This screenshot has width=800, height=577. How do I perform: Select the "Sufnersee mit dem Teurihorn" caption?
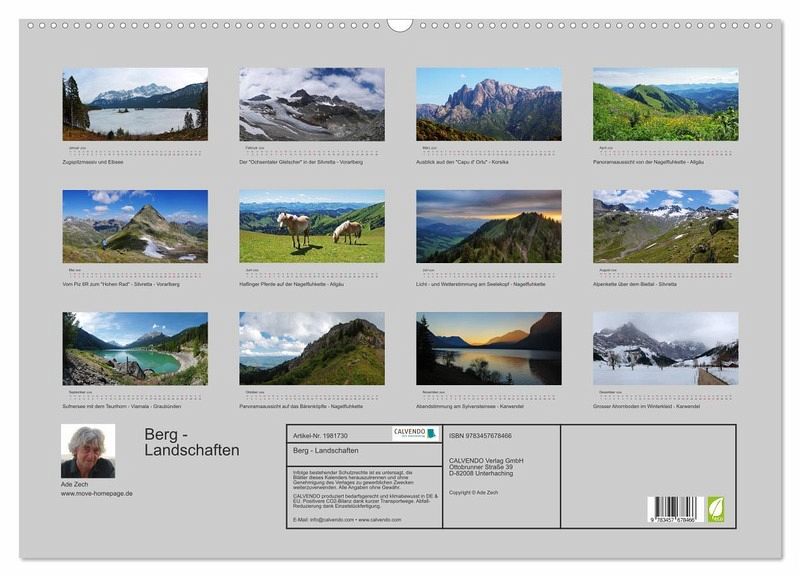point(121,407)
